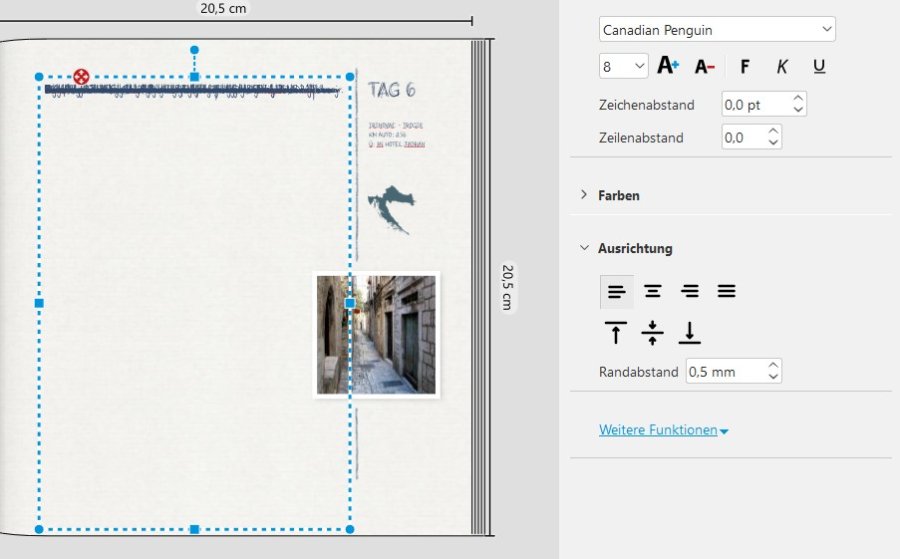Align text to the right
Viewport: 900px width, 559px height.
[689, 292]
